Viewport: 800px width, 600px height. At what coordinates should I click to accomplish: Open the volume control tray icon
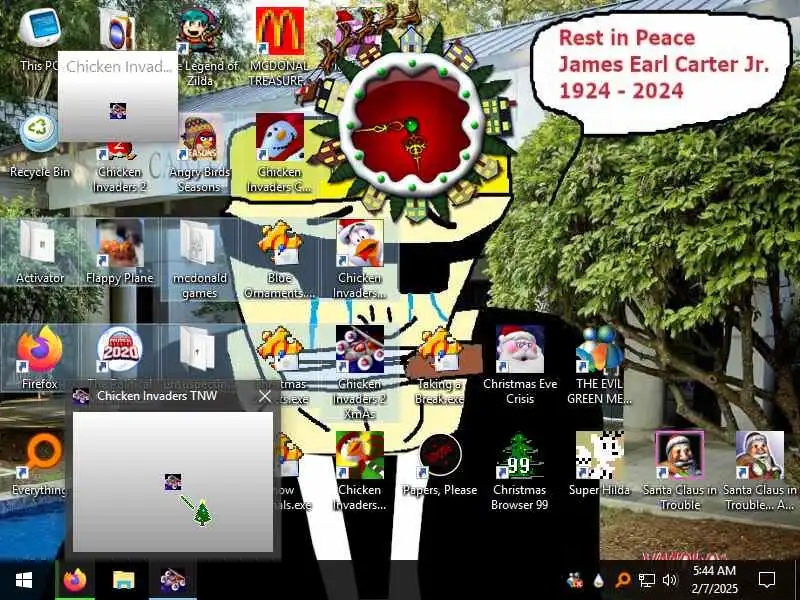point(669,580)
